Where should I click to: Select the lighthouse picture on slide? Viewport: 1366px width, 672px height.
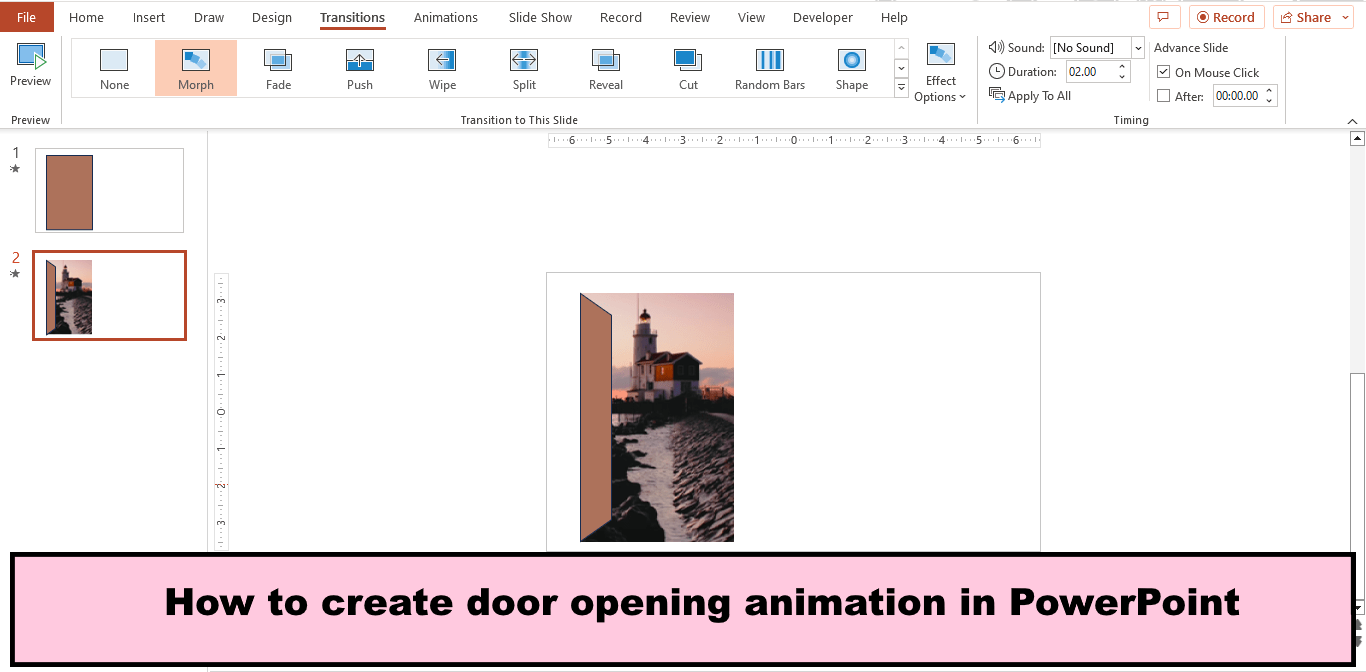click(x=673, y=417)
